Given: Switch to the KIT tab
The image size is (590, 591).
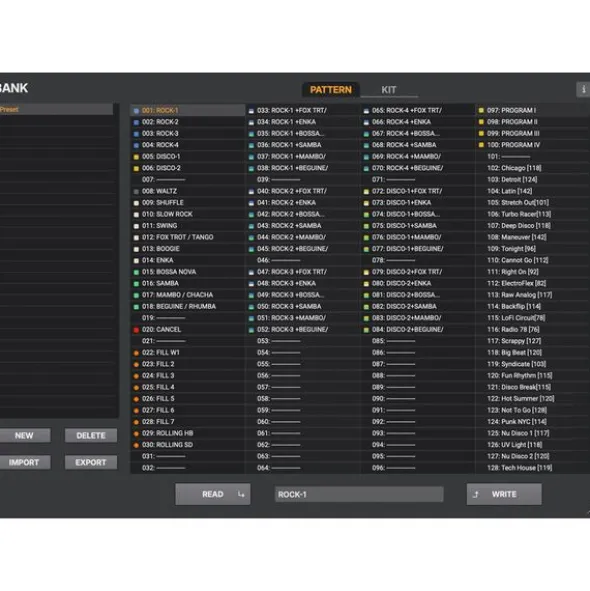Looking at the screenshot, I should pyautogui.click(x=389, y=90).
